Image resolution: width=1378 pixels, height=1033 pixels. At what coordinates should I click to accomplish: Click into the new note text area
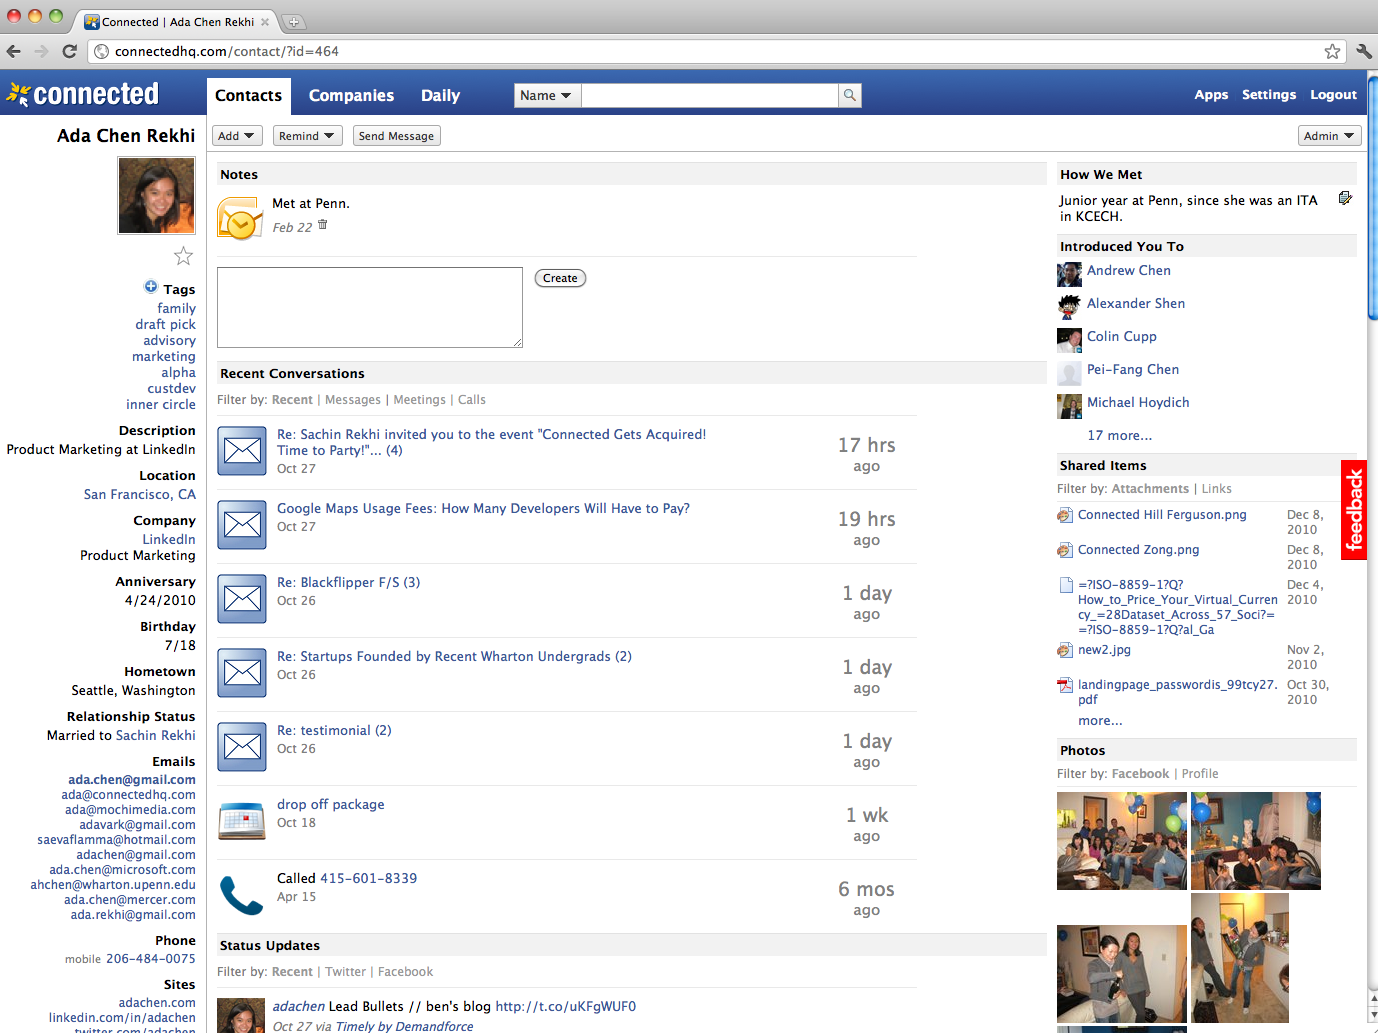[x=370, y=307]
